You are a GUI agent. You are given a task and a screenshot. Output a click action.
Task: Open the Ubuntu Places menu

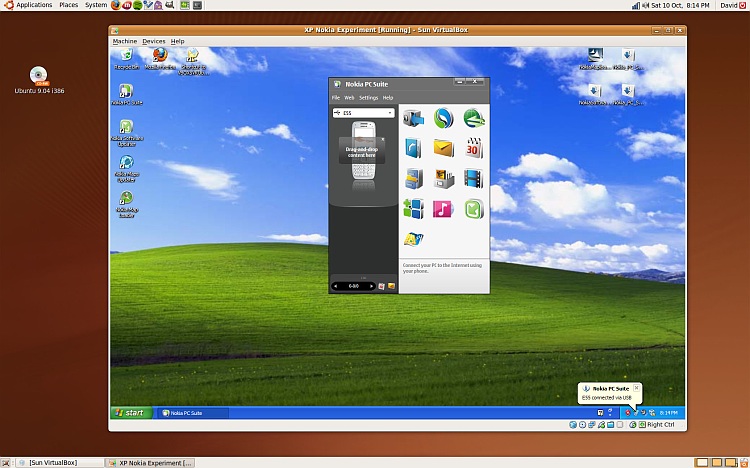click(x=68, y=5)
